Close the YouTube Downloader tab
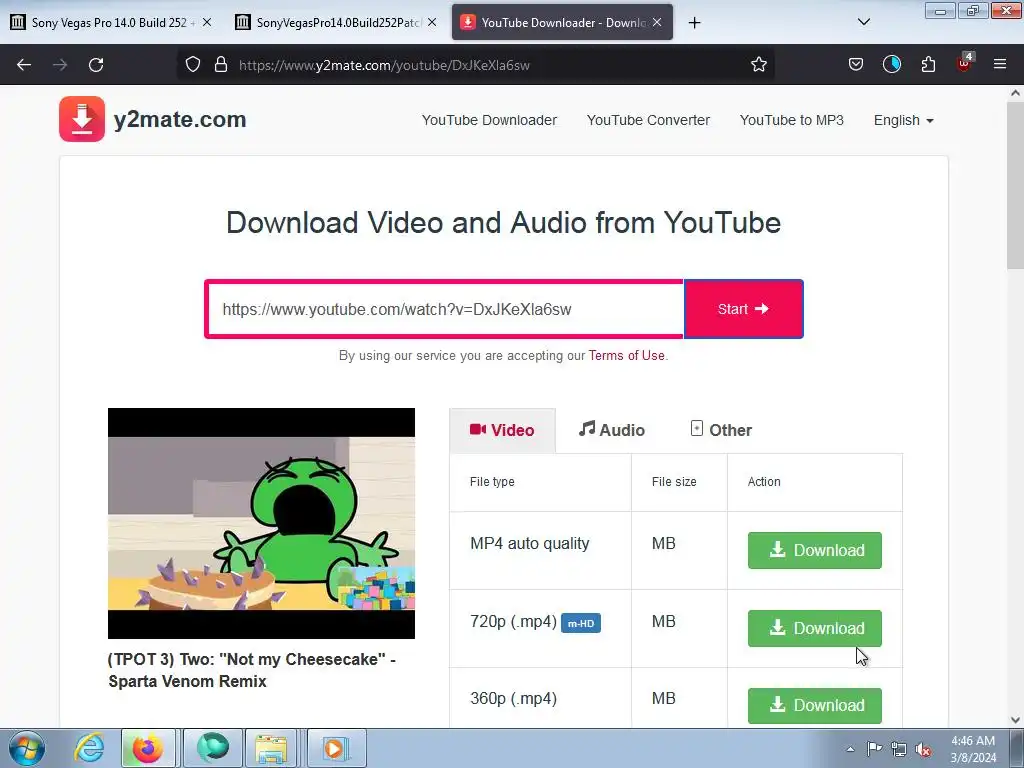Viewport: 1024px width, 768px height. (x=657, y=22)
